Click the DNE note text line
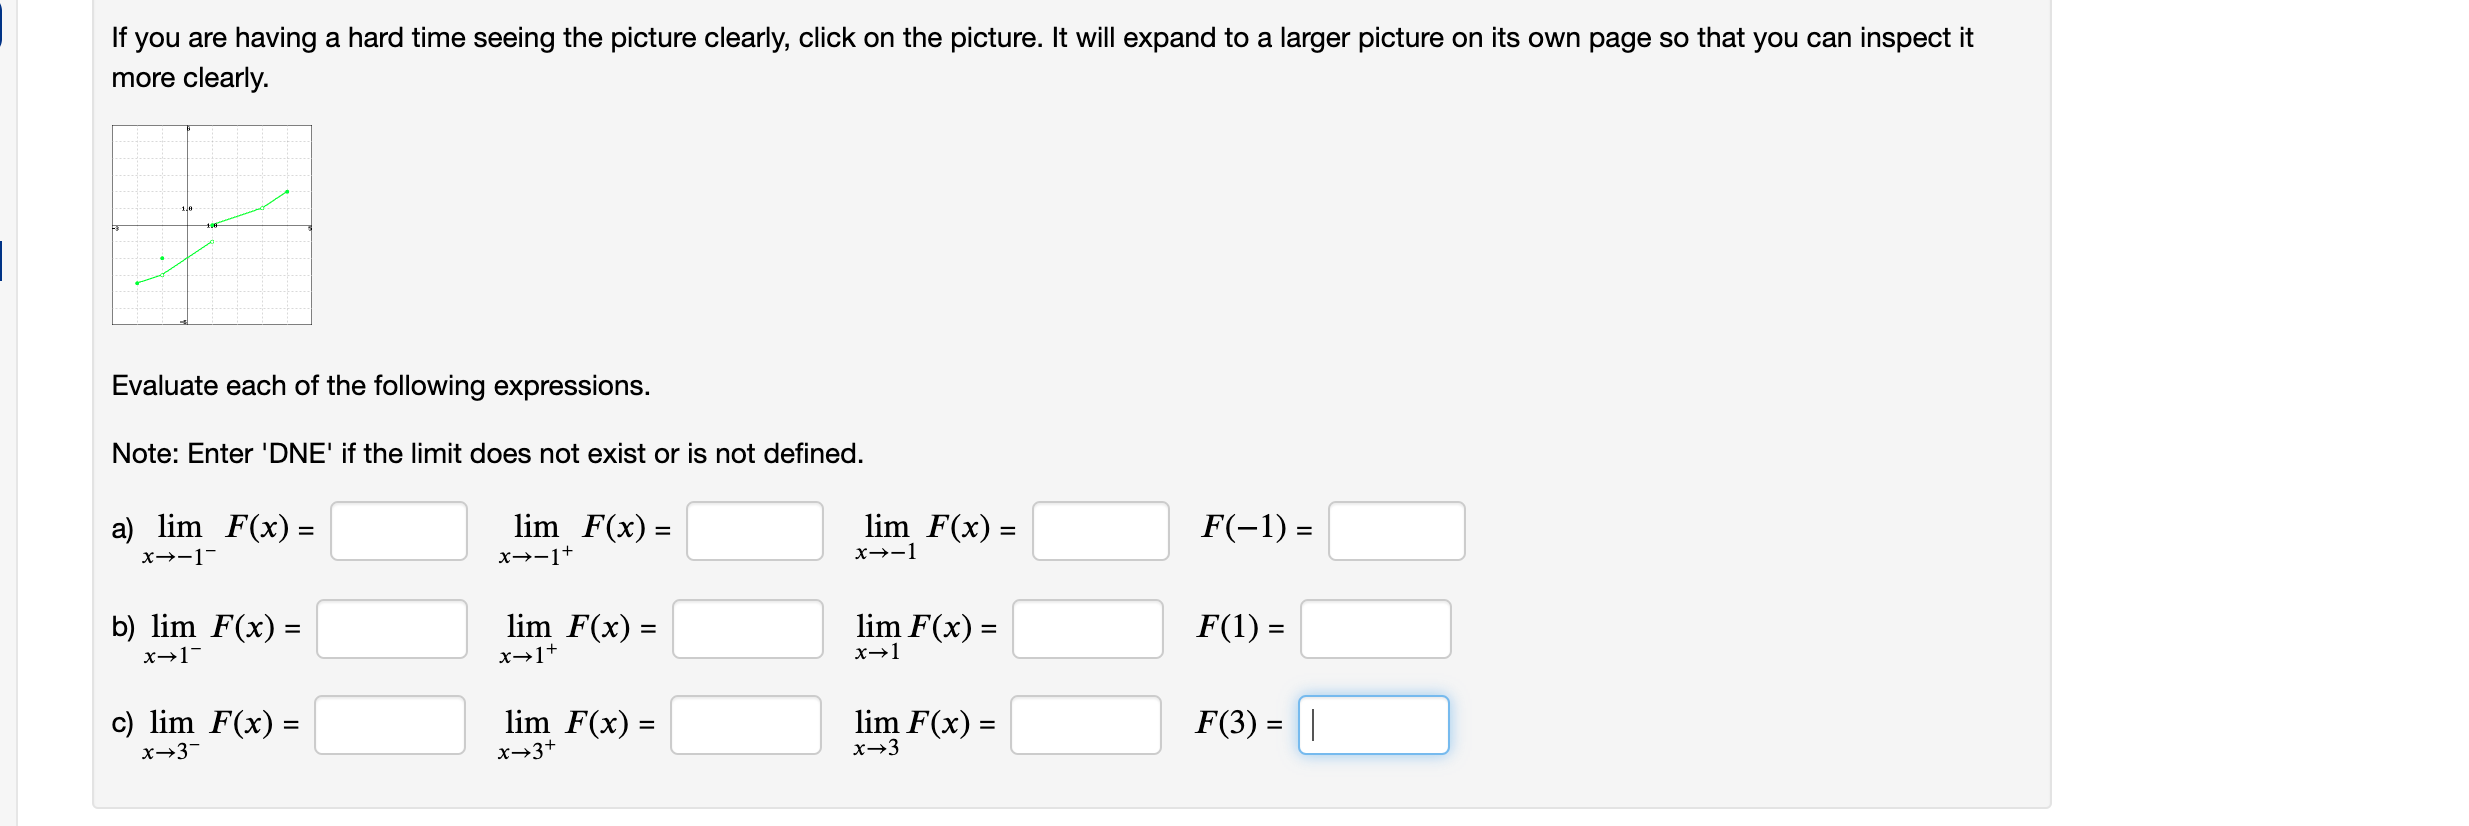2469x826 pixels. pos(487,453)
